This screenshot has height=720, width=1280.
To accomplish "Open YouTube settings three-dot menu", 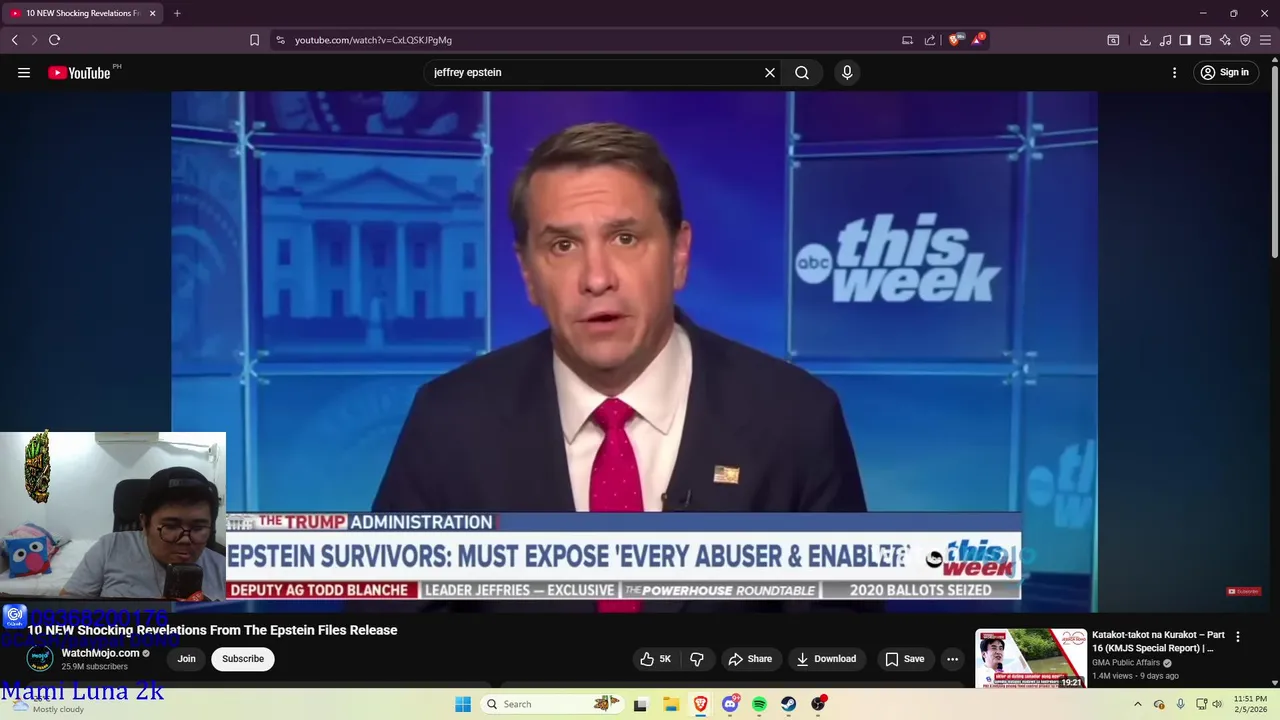I will tap(1175, 72).
